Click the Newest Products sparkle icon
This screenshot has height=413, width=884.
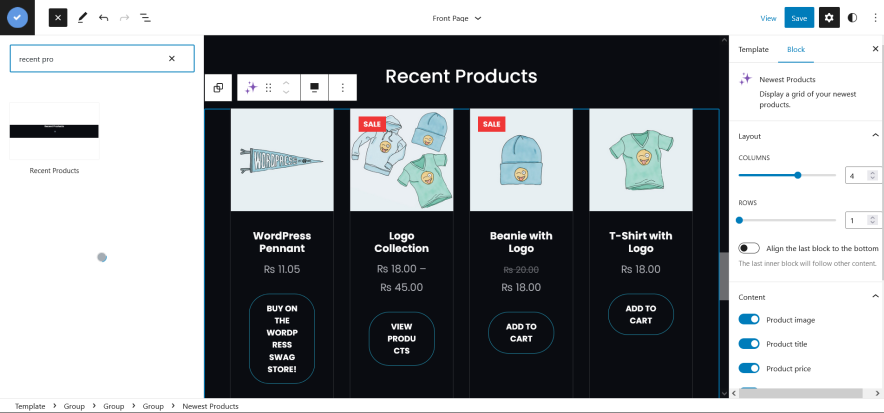(251, 88)
